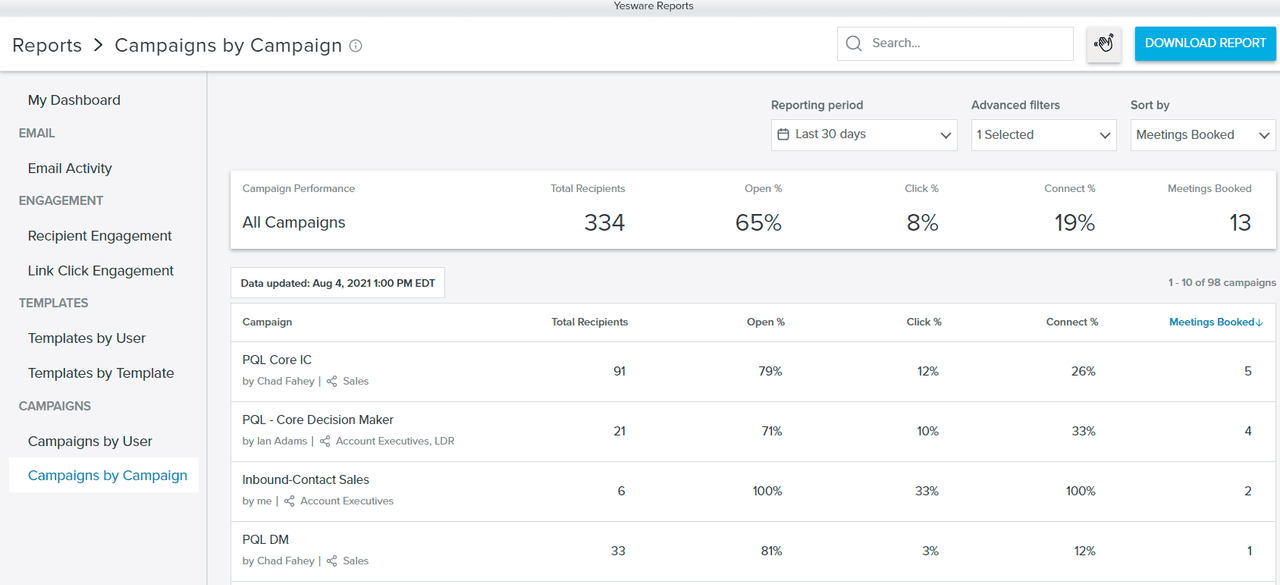Switch to the Email Activity section
1280x585 pixels.
pyautogui.click(x=69, y=168)
